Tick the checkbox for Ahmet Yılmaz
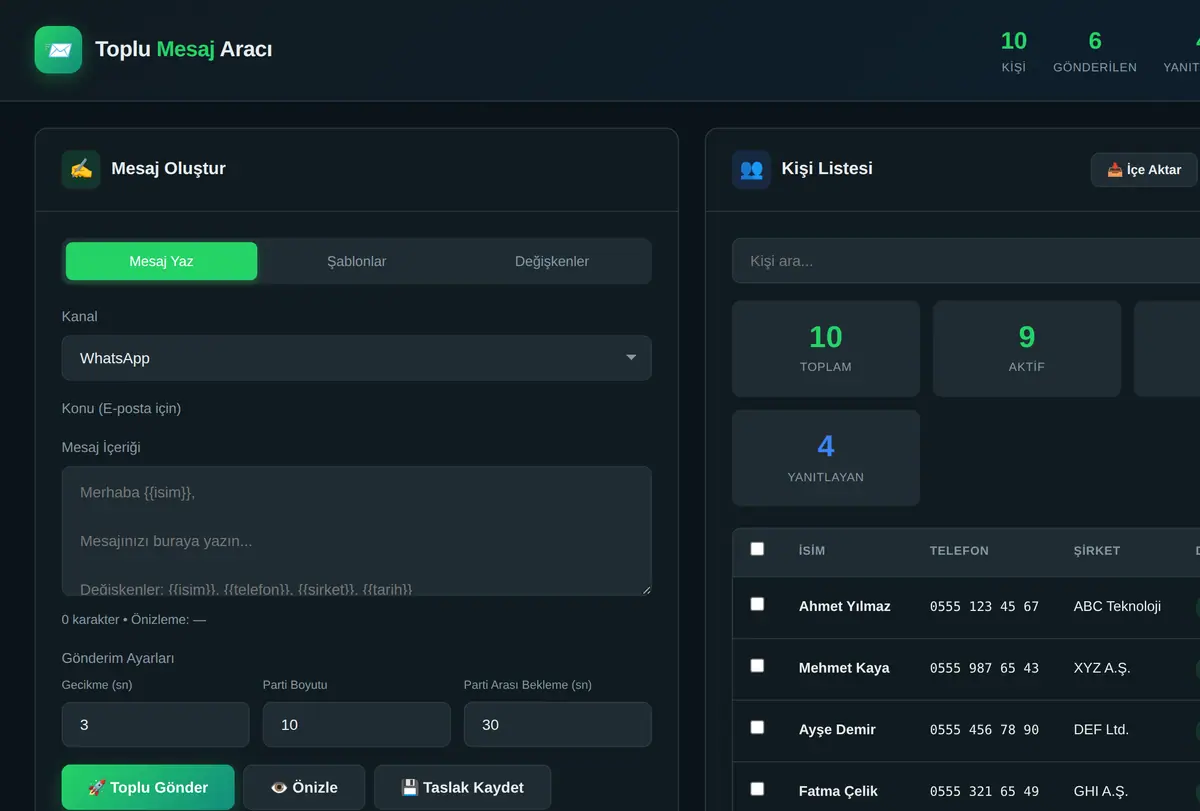This screenshot has width=1200, height=811. tap(757, 604)
